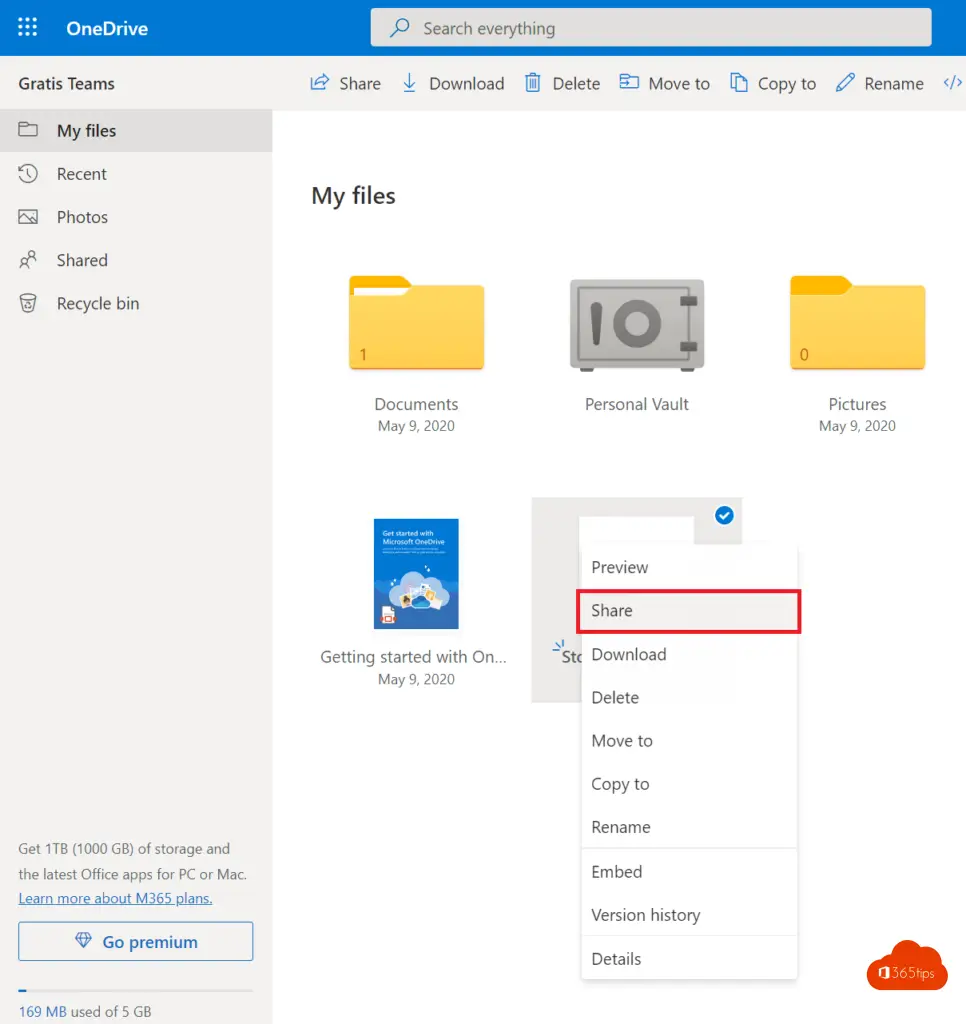This screenshot has width=966, height=1024.
Task: Click the Copy to label in toolbar
Action: coord(787,84)
